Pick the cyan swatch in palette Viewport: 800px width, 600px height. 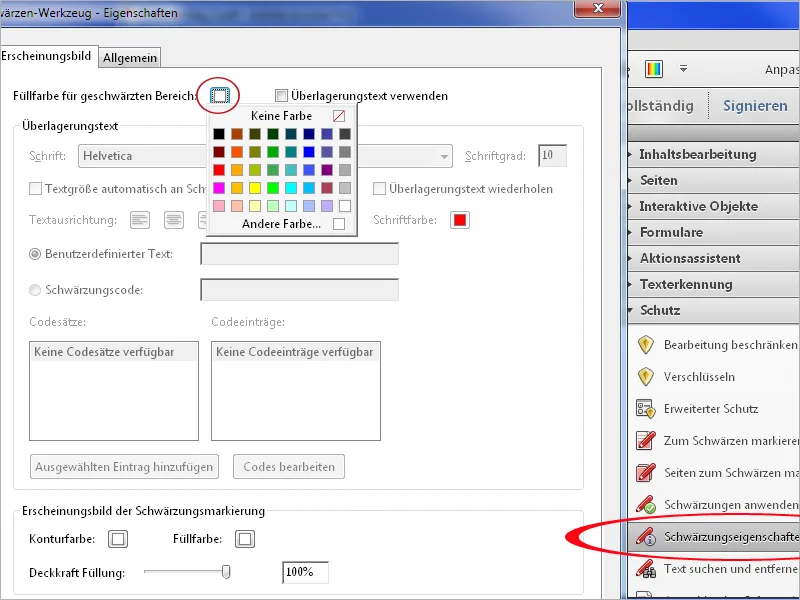(x=291, y=188)
